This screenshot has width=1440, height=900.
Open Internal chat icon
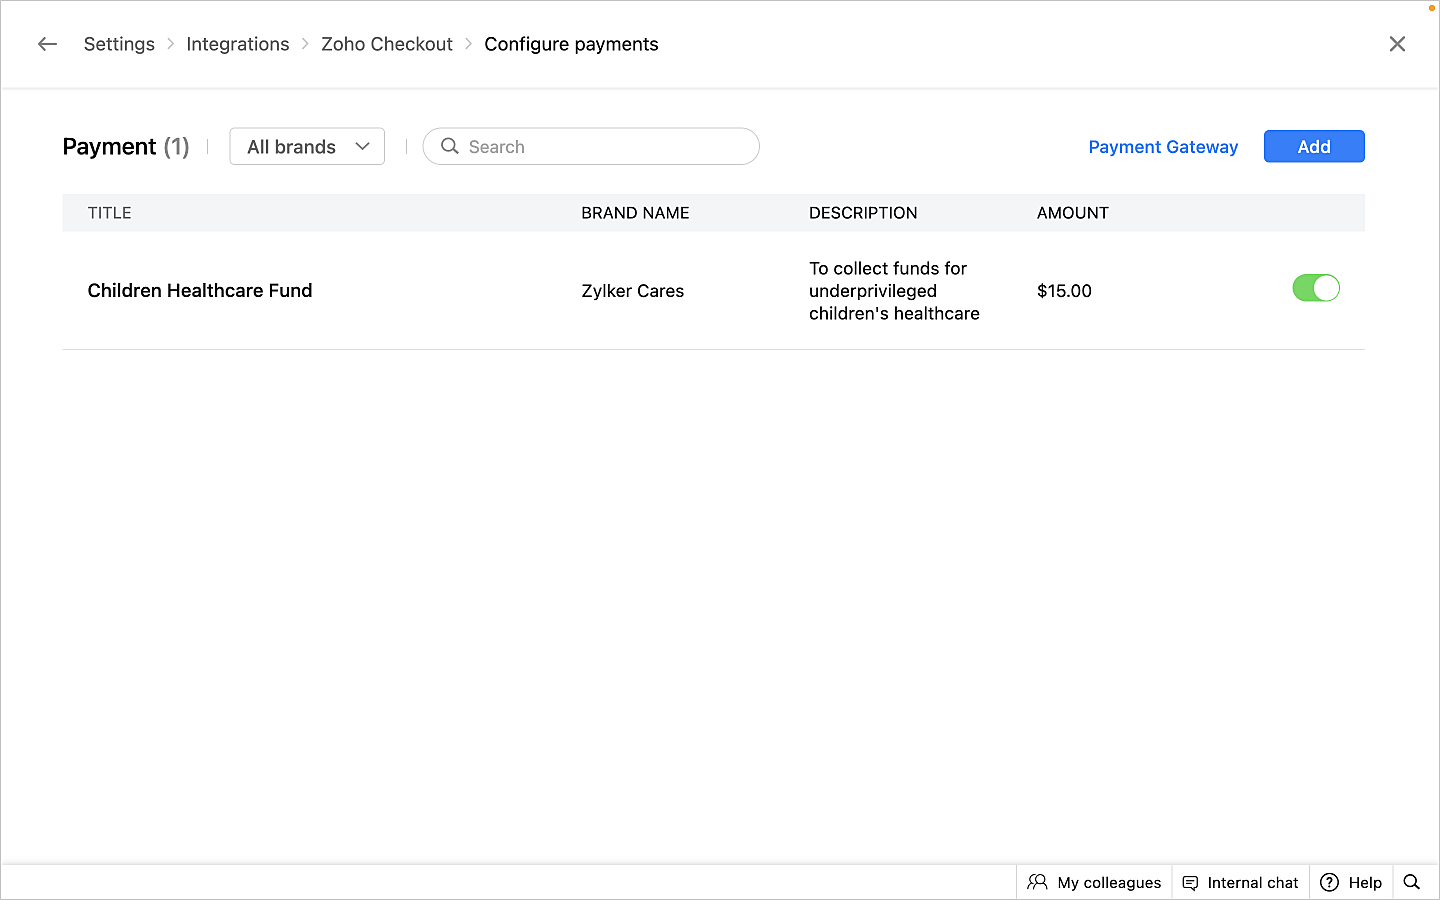tap(1190, 882)
